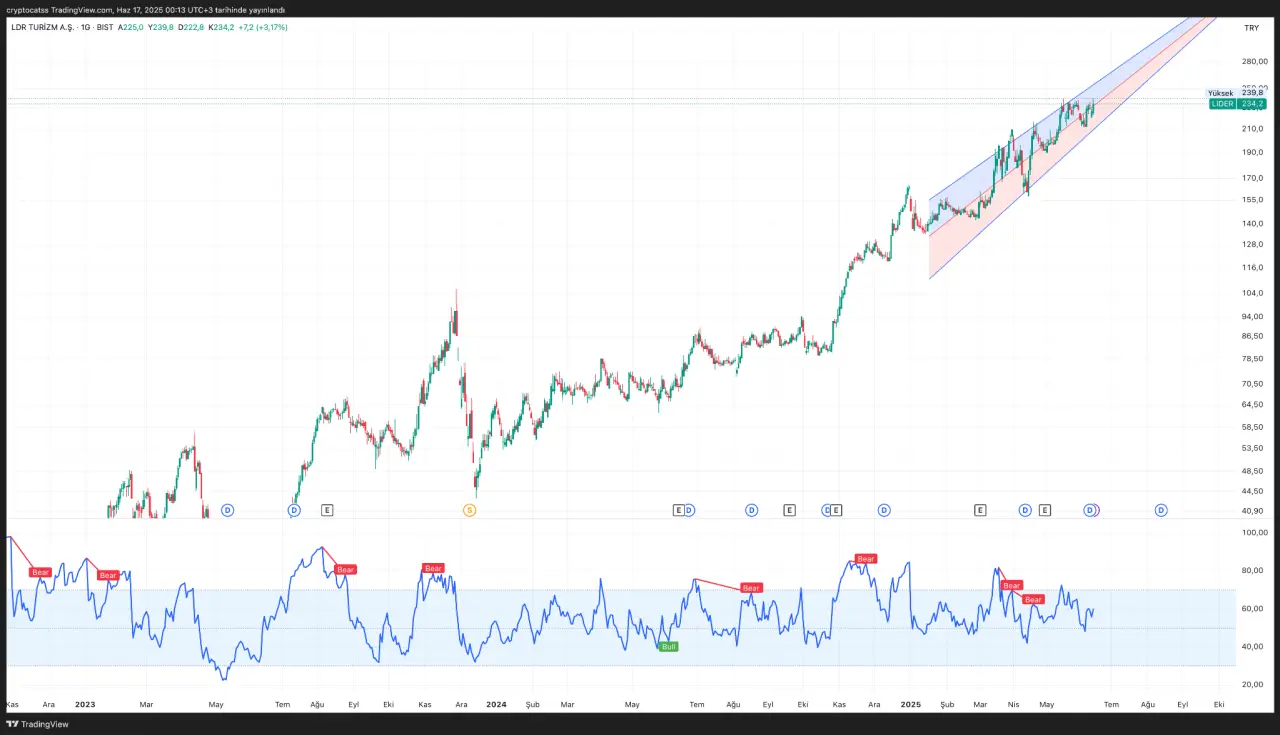
Task: Click the 100,00 level on RSI scale
Action: coord(1253,533)
